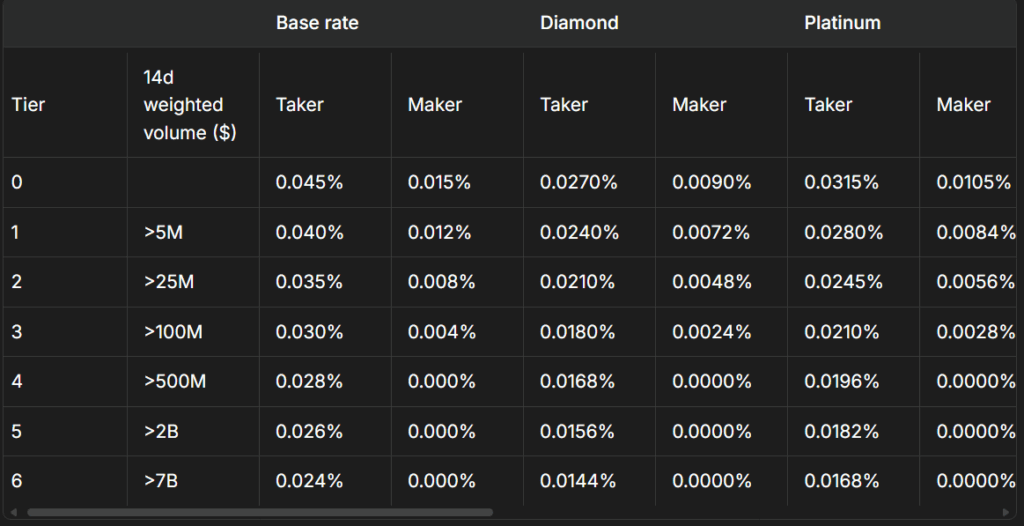Viewport: 1024px width, 526px height.
Task: Select the >25M volume cell
Action: (x=168, y=282)
